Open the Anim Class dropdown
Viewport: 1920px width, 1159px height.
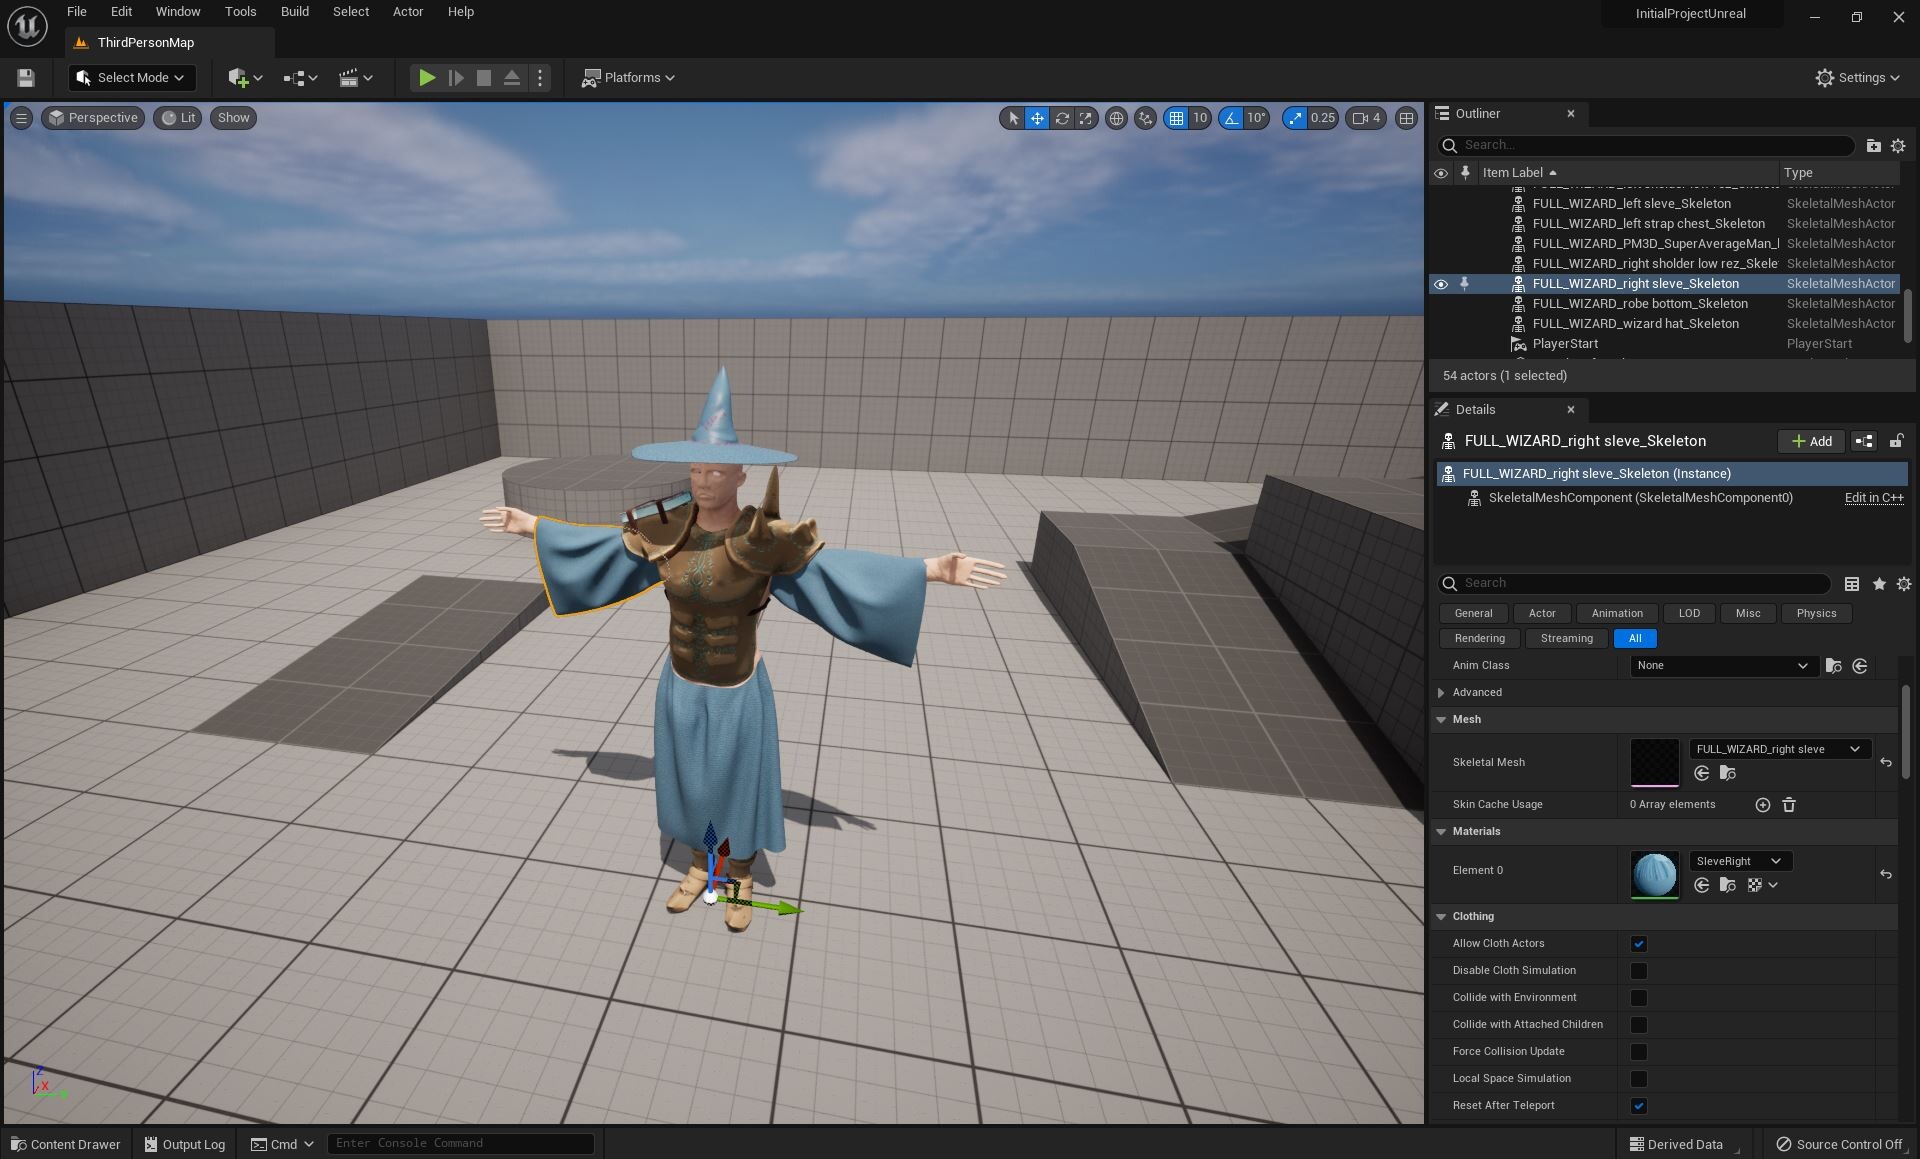pos(1721,666)
